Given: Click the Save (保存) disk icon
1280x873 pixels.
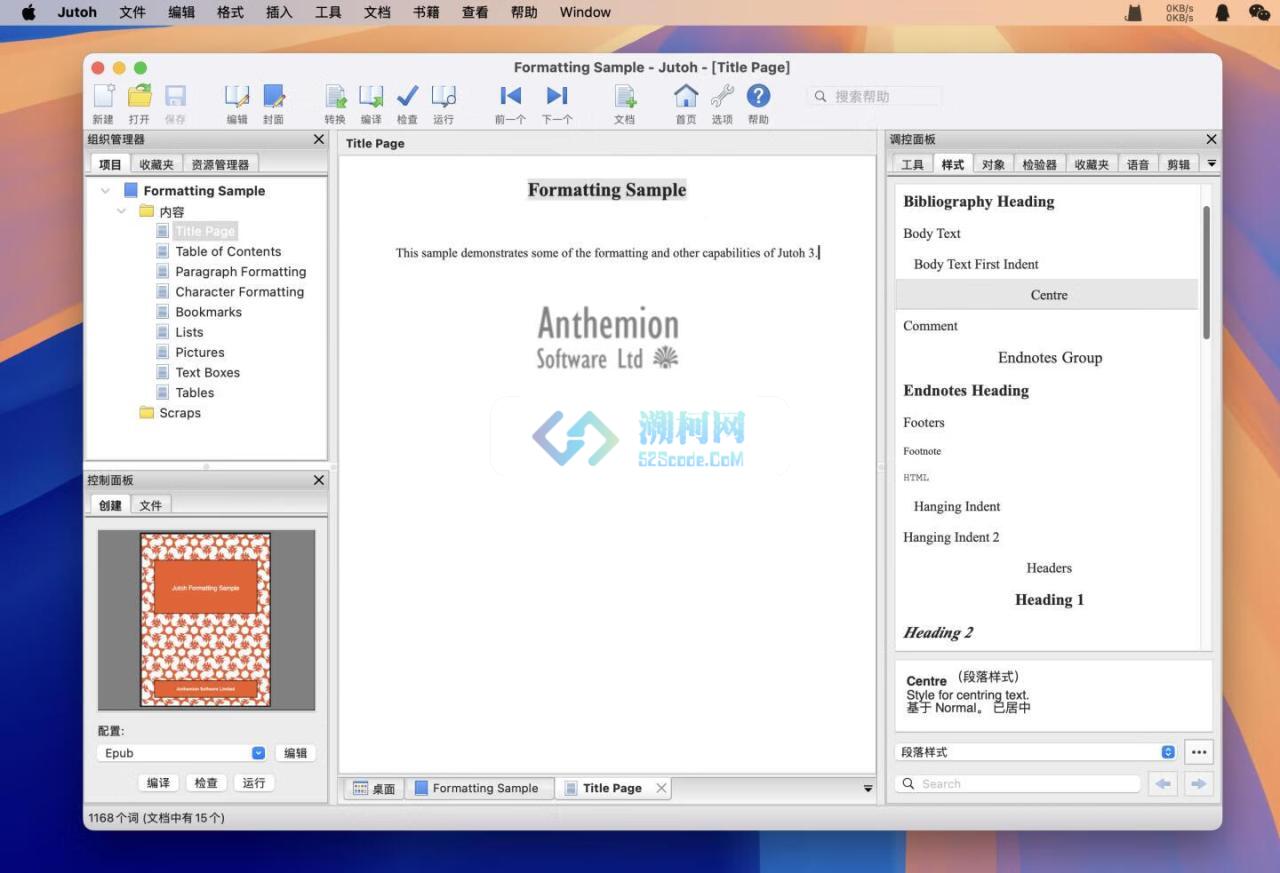Looking at the screenshot, I should [x=175, y=96].
